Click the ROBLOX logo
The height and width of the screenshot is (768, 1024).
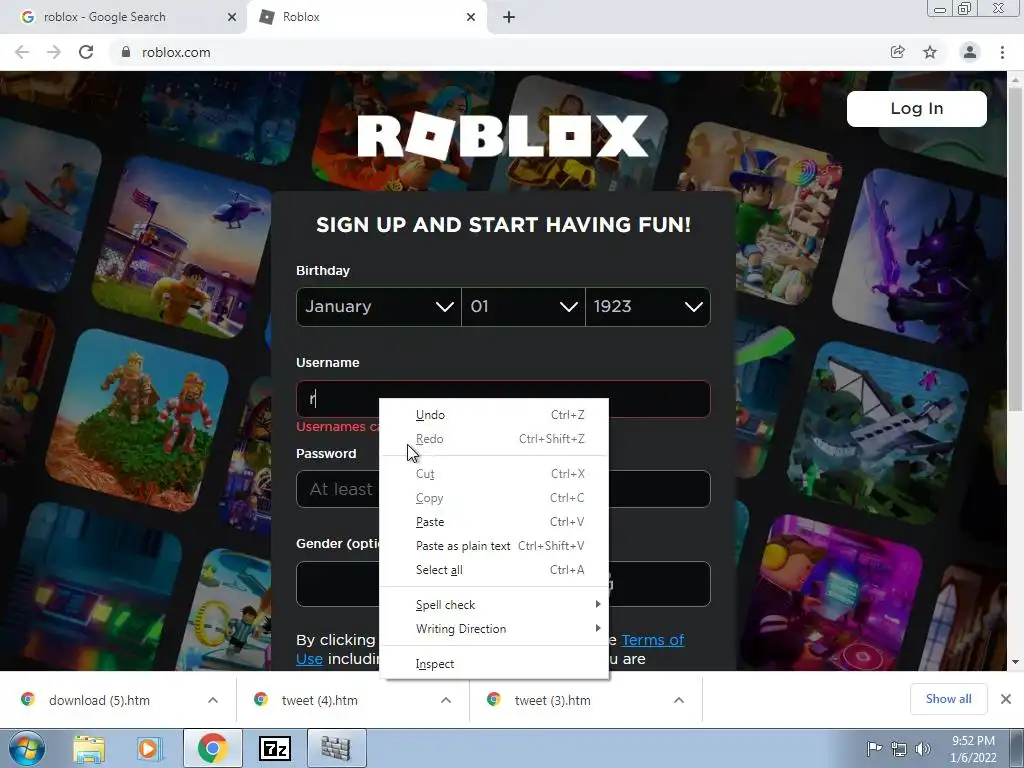[503, 136]
